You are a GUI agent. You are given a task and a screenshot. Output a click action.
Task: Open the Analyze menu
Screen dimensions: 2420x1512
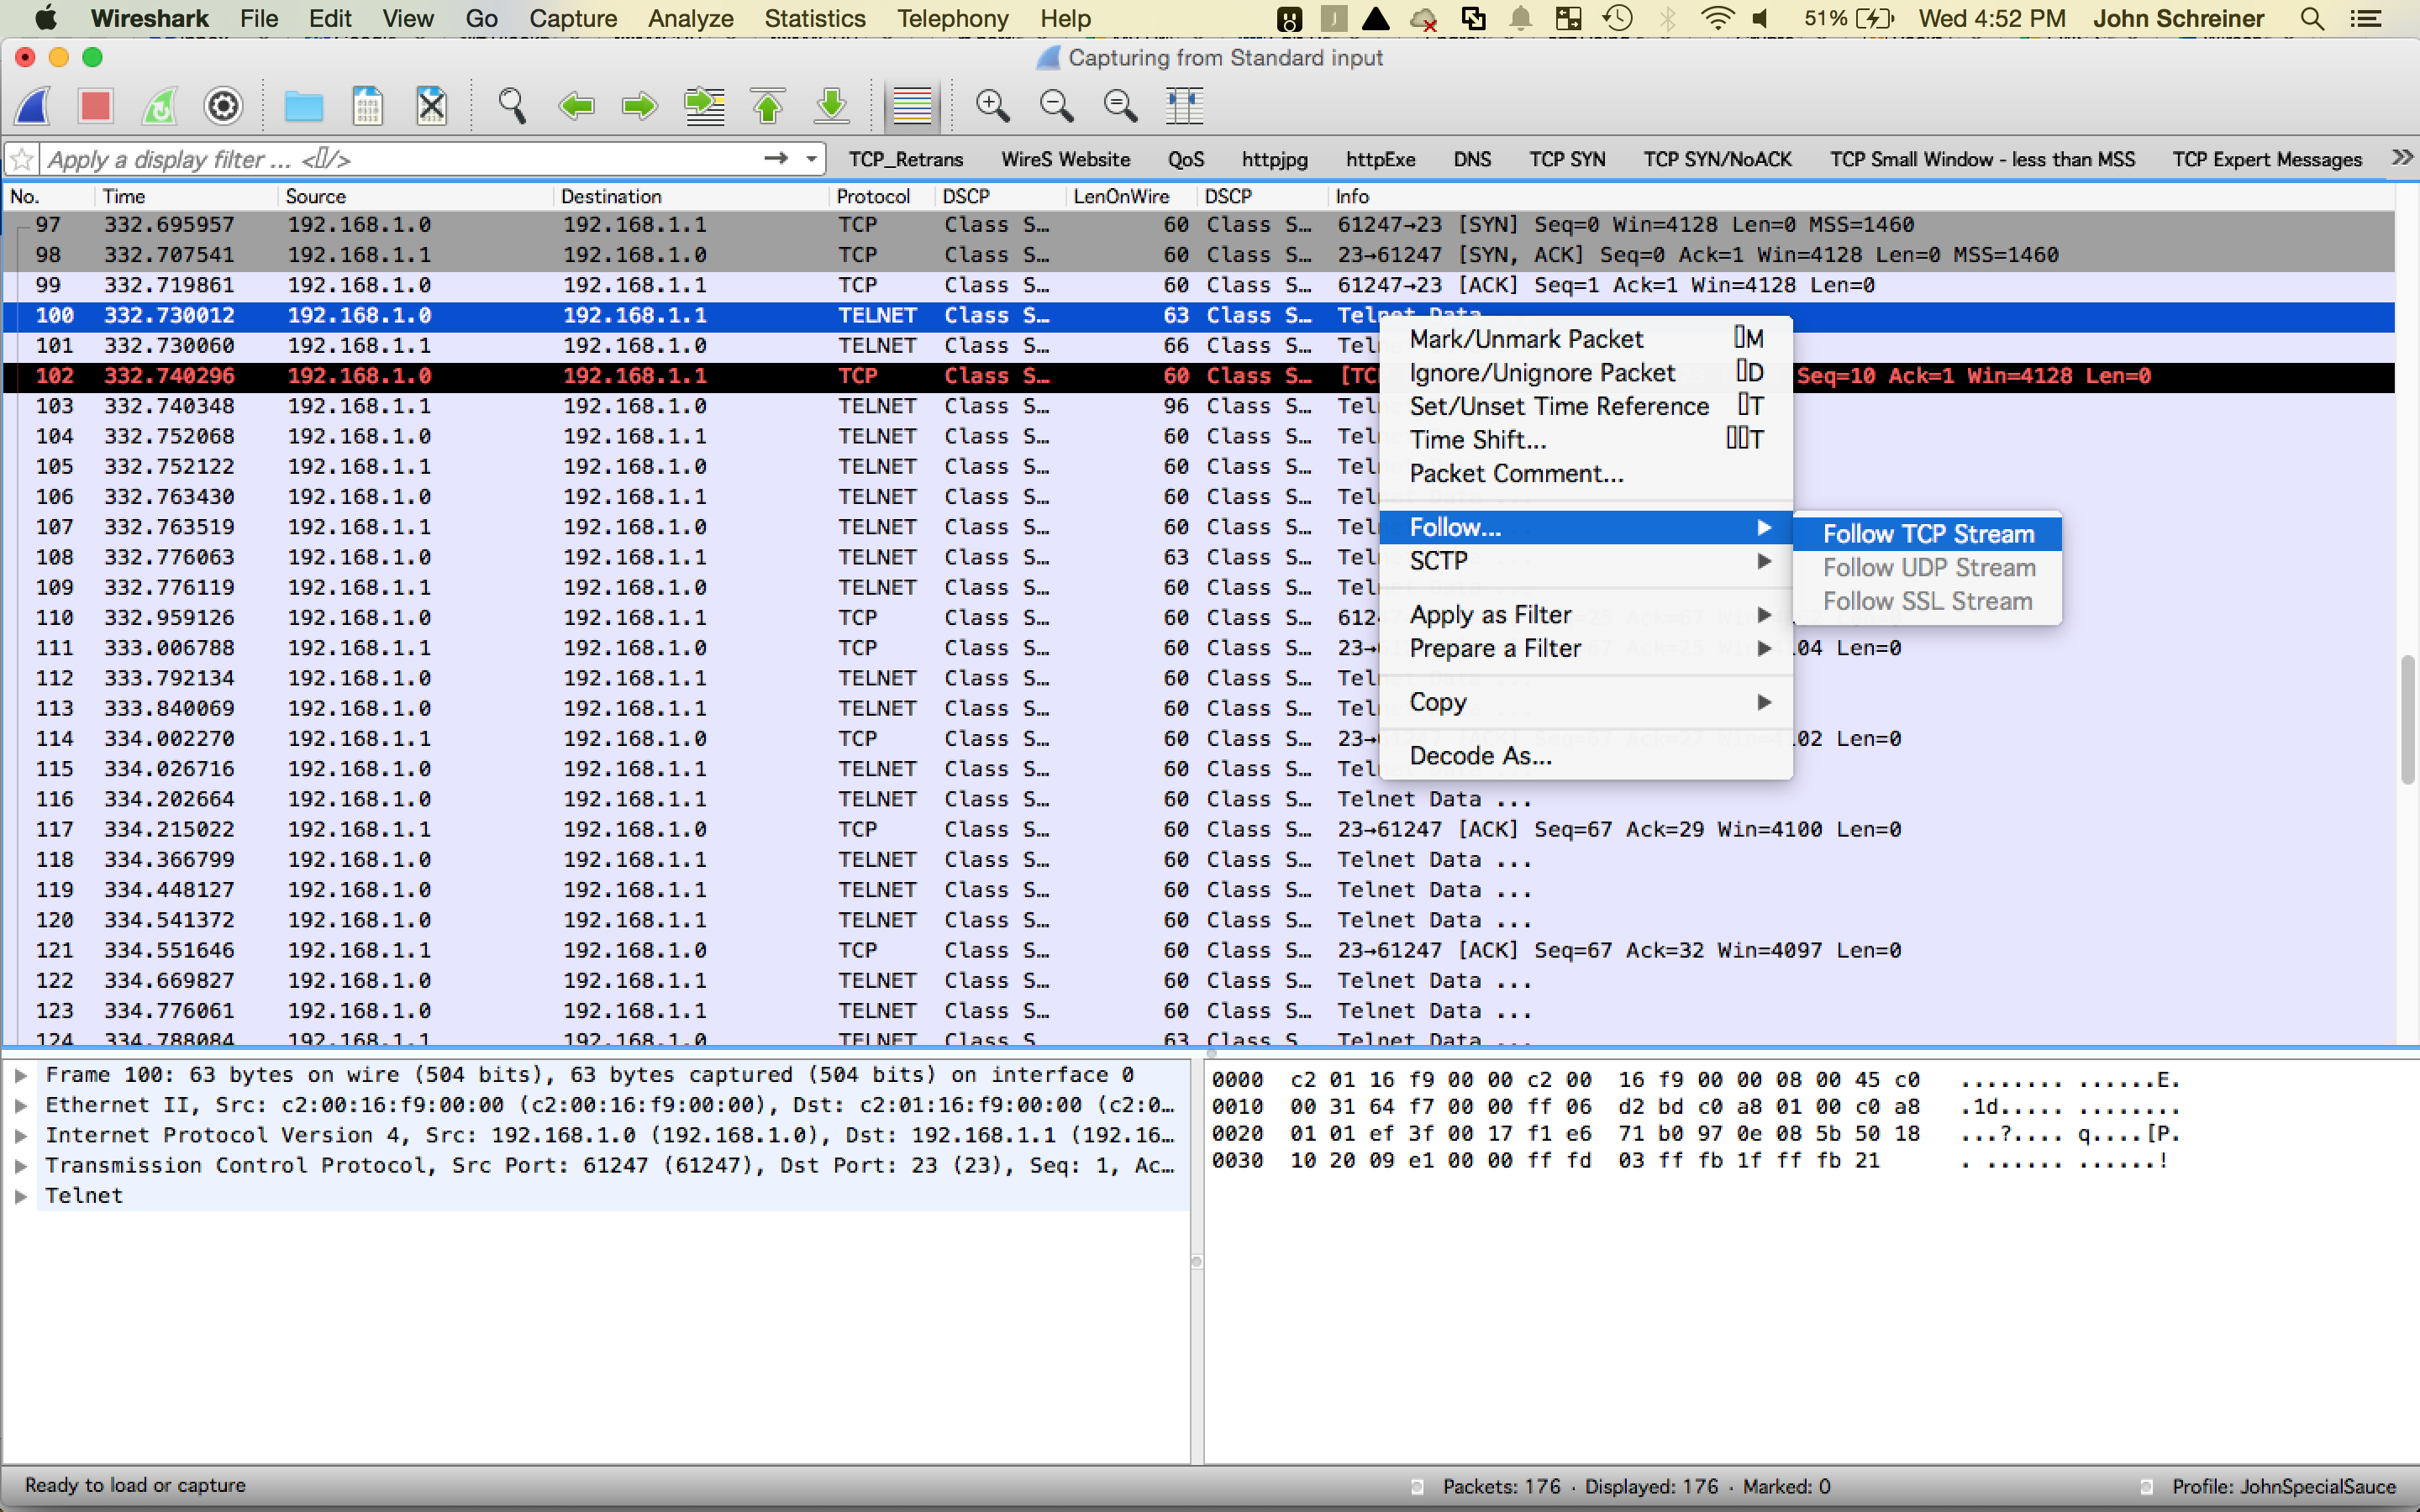[x=690, y=18]
